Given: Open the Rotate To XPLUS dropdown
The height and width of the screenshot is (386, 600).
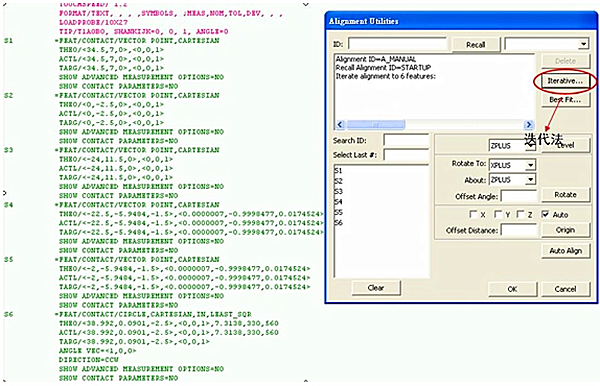Looking at the screenshot, I should click(530, 165).
